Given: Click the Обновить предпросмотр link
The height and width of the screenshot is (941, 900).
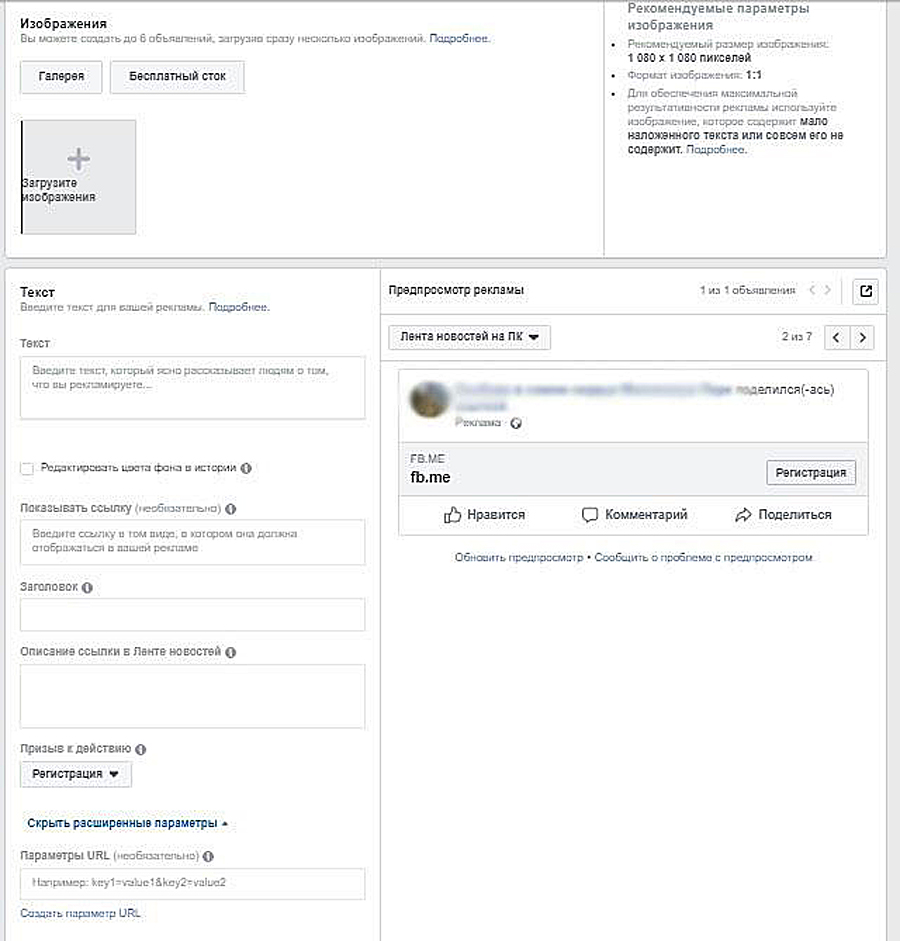Looking at the screenshot, I should 518,557.
